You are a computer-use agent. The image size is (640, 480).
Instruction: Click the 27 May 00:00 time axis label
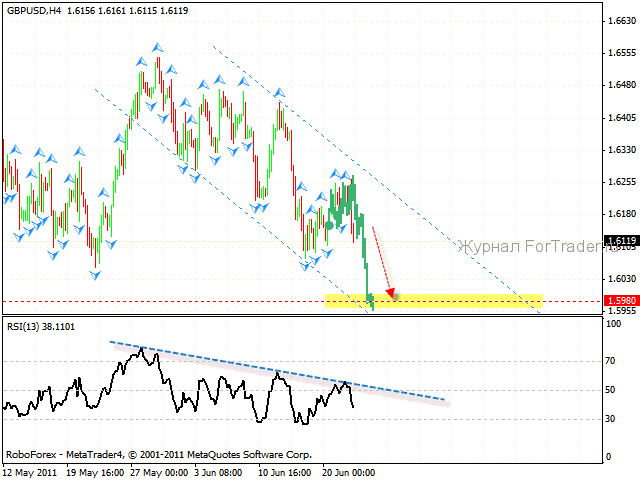coord(159,473)
